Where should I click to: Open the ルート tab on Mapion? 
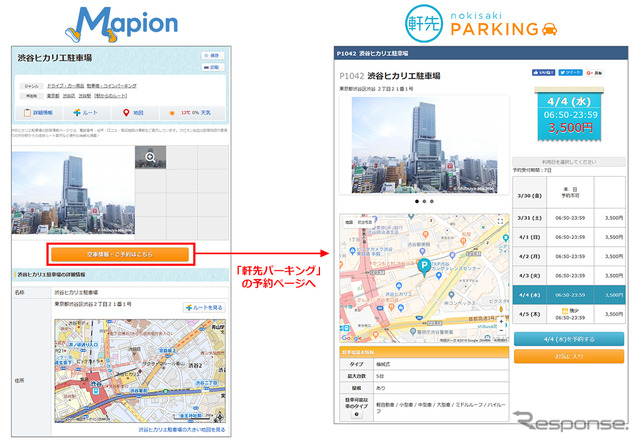coord(86,112)
